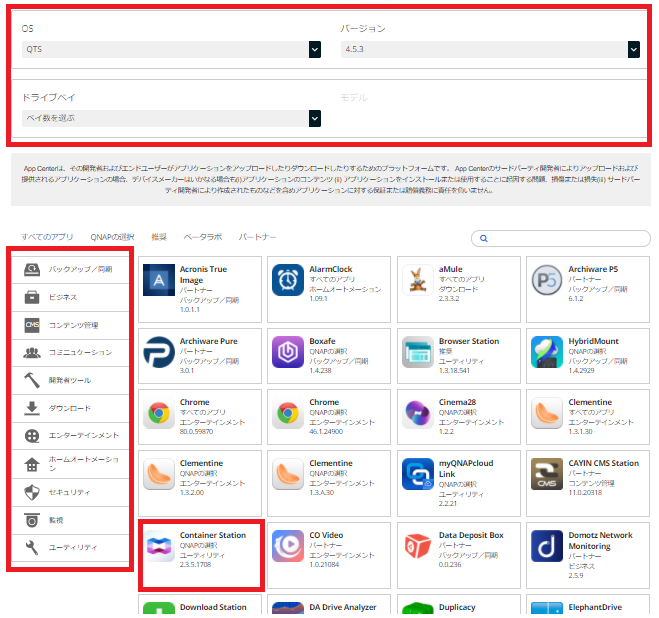
Task: Select the すべてのアプリ tab
Action: point(47,237)
